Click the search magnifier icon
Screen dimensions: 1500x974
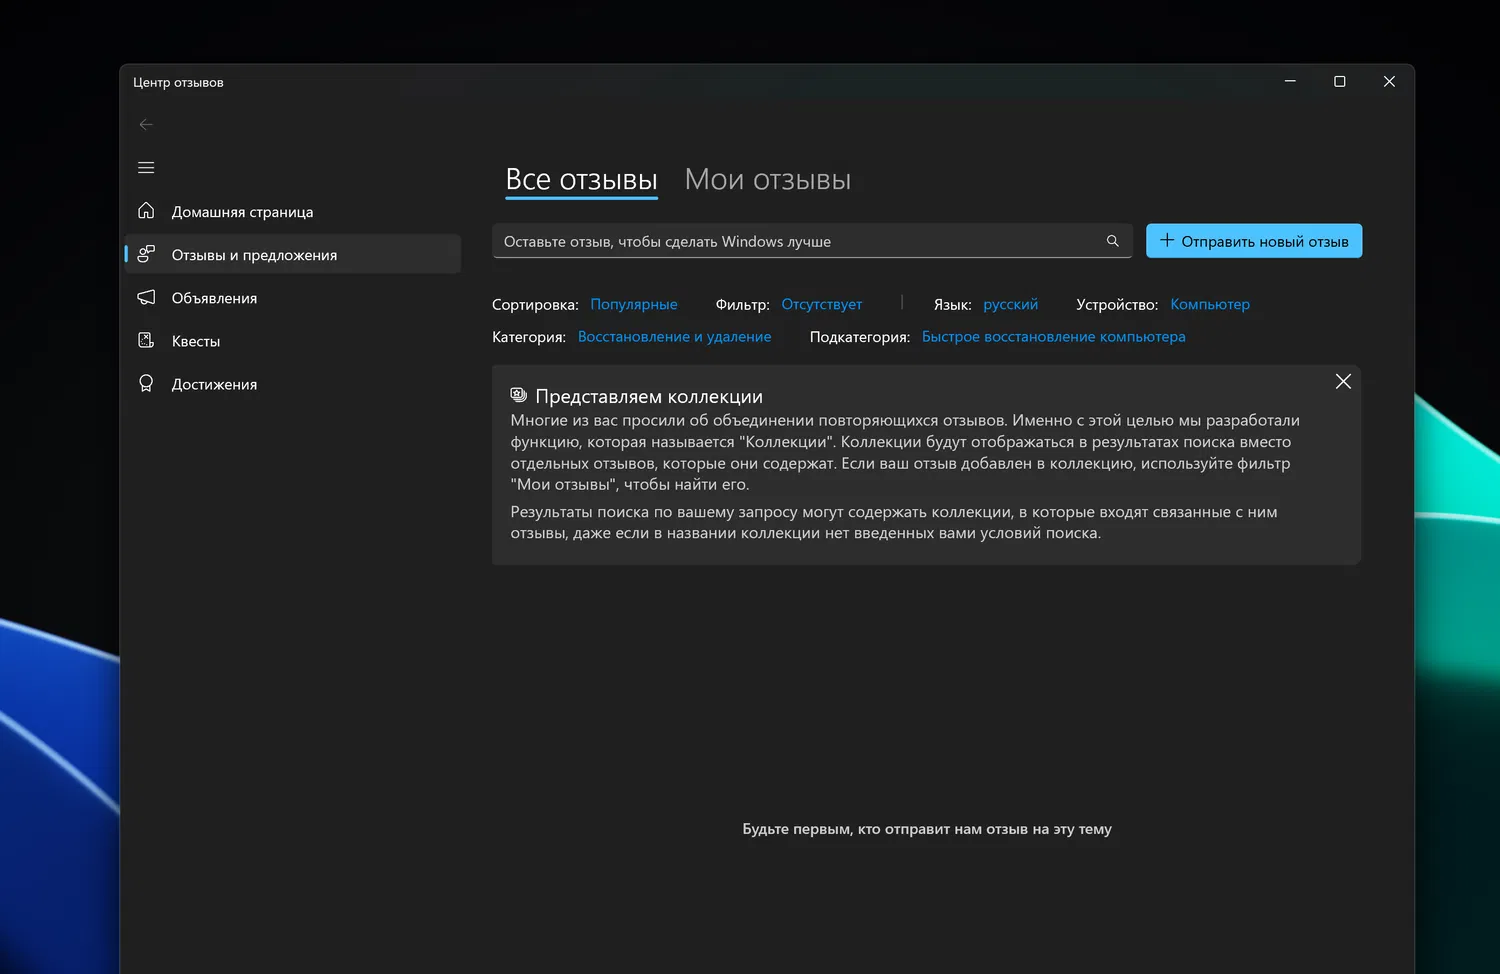[x=1112, y=241]
